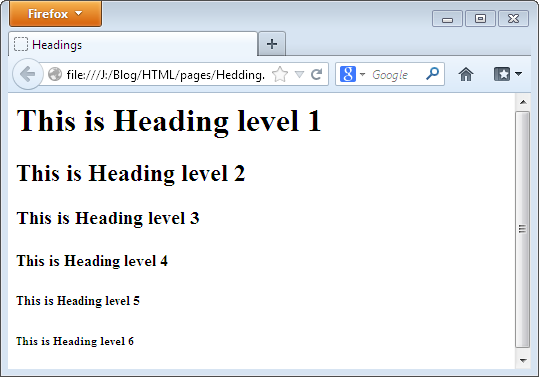Reload the page
The width and height of the screenshot is (539, 377).
tap(316, 74)
